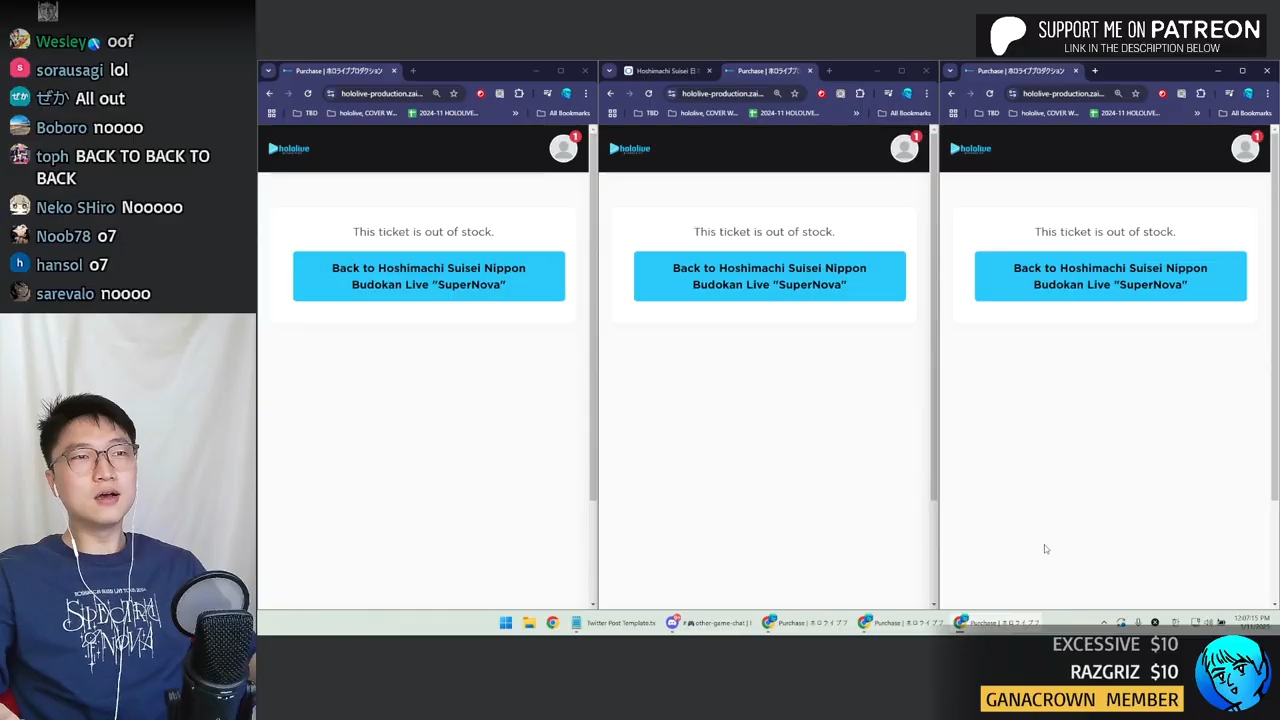Click the hololive logo in the left window
1280x720 pixels.
coord(289,148)
